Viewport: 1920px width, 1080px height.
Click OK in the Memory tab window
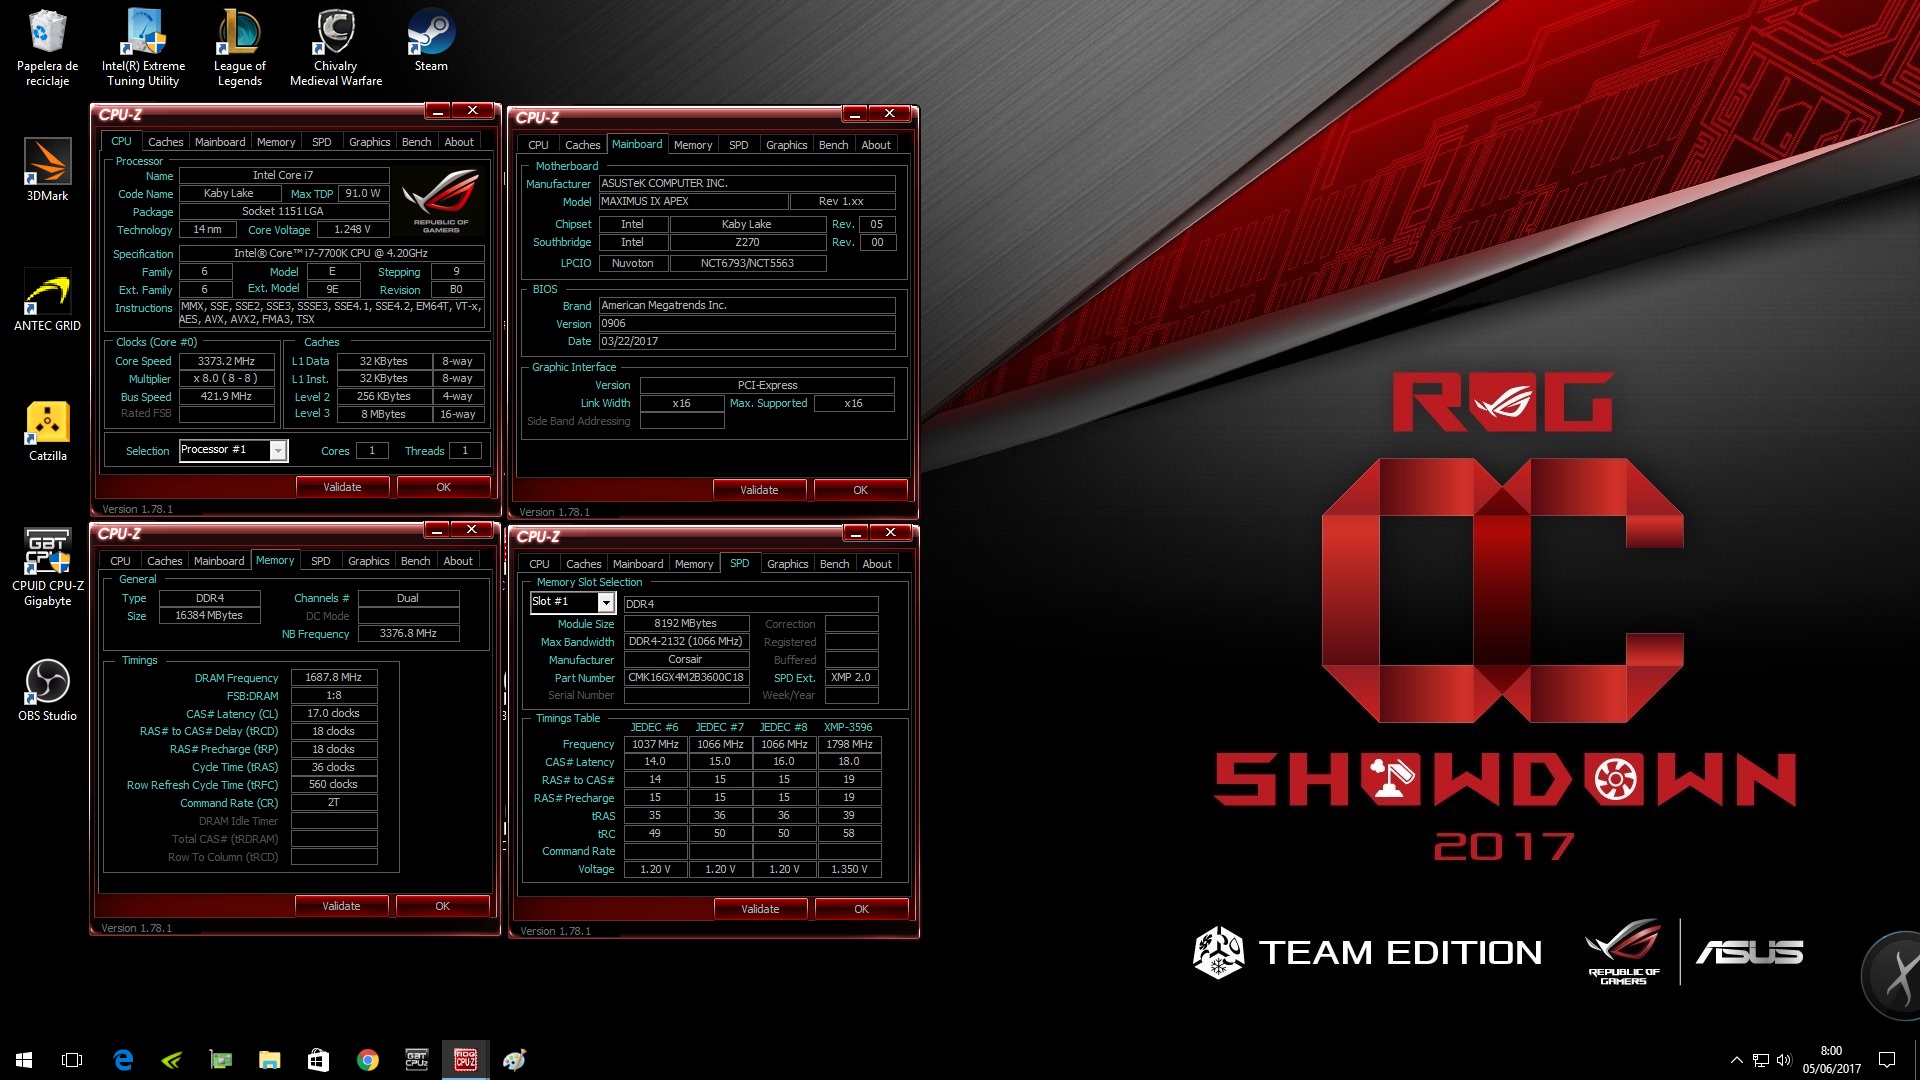[442, 906]
